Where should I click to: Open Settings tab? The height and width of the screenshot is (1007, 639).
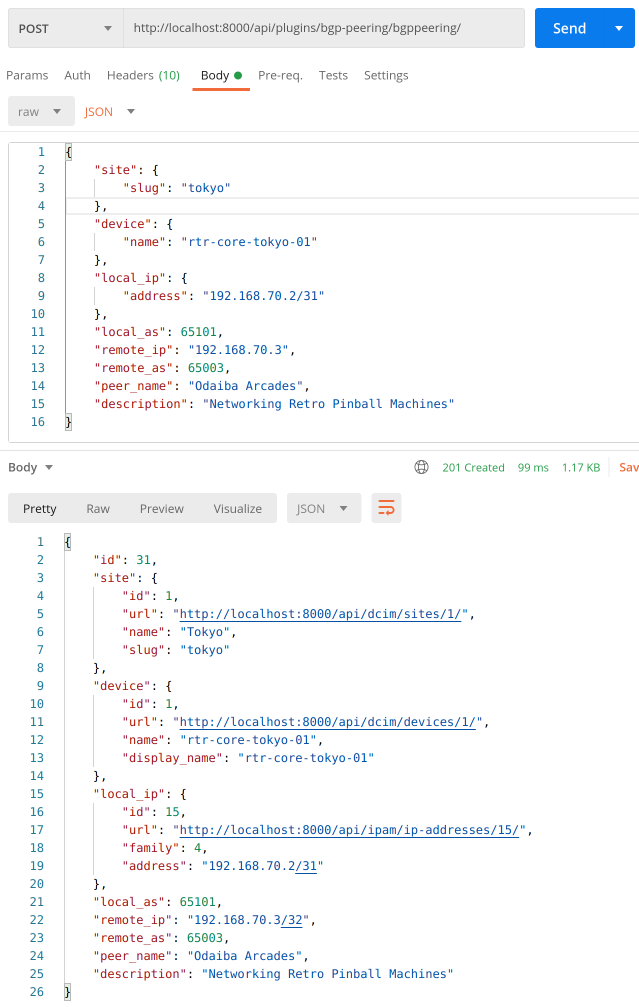[386, 75]
